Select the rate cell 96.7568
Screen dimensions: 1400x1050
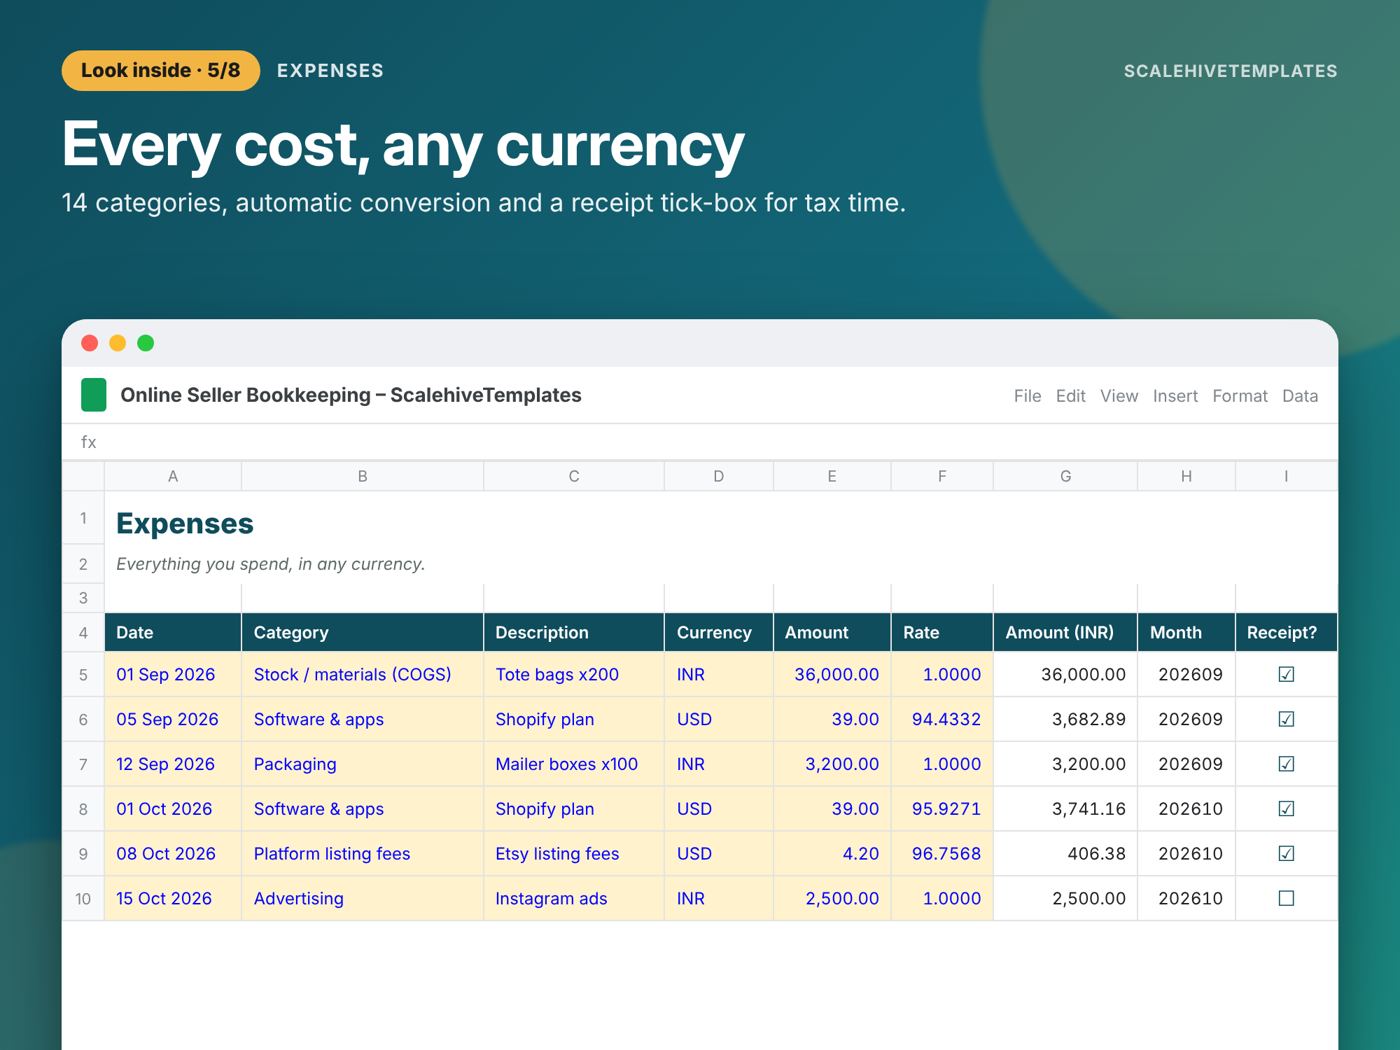coord(942,854)
